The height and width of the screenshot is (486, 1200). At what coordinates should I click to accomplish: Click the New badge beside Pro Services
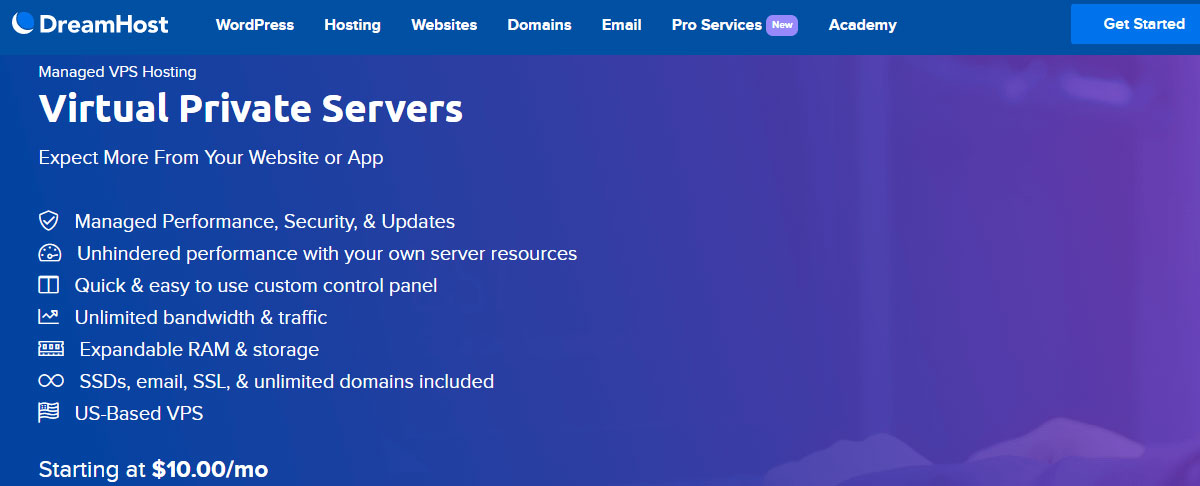tap(782, 25)
